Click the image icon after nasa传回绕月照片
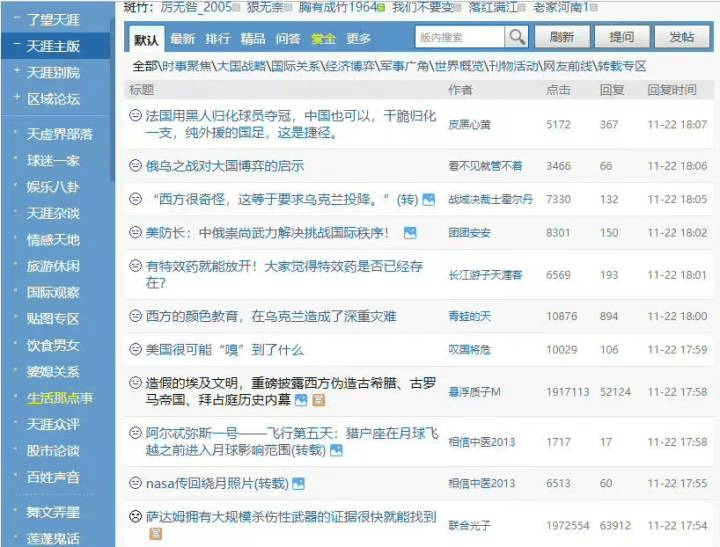720x547 pixels. pyautogui.click(x=300, y=484)
